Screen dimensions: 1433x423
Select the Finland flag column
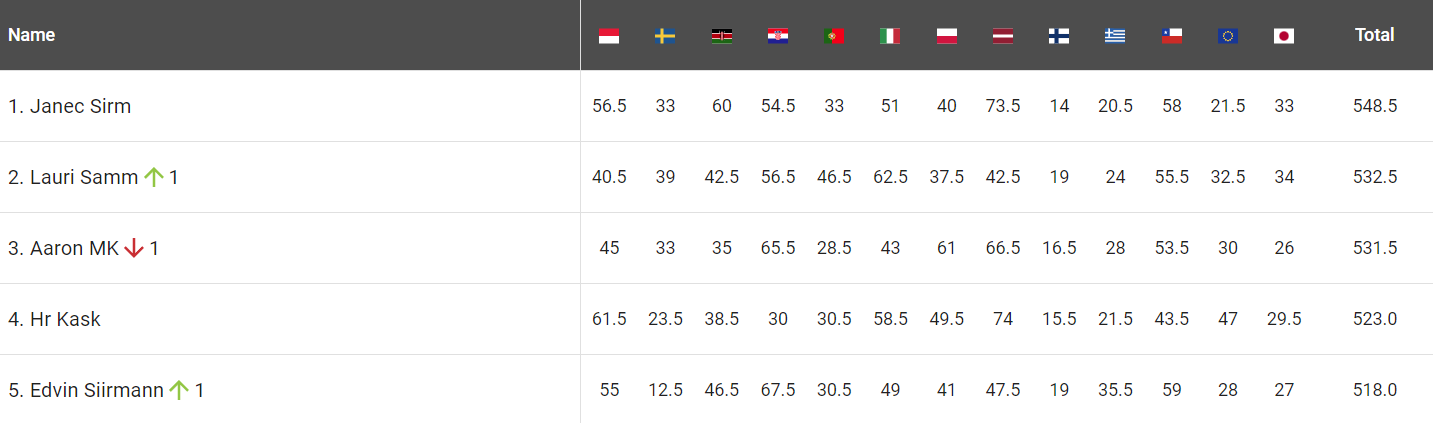click(1058, 36)
